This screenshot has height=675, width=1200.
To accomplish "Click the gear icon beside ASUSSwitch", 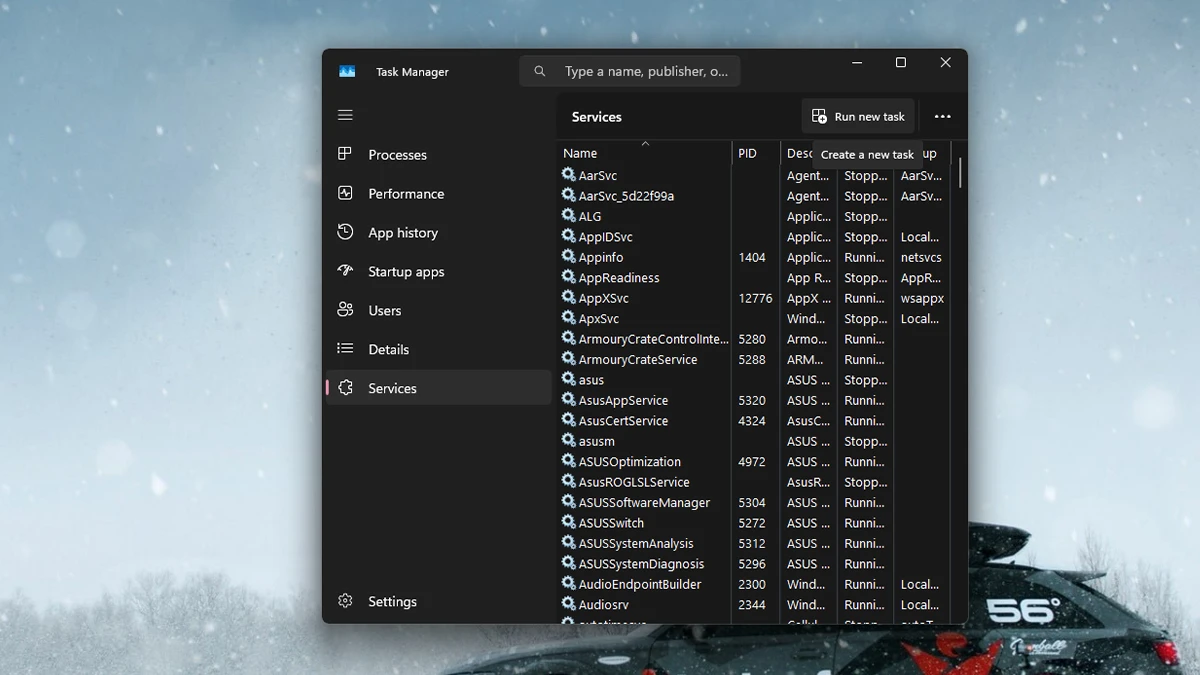I will click(x=568, y=523).
